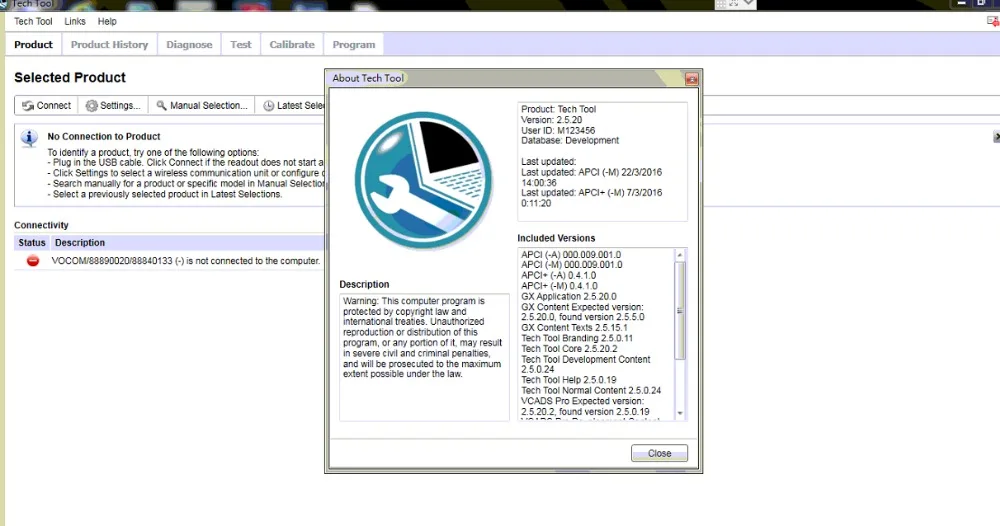Select 'GX Content Texts 2.5.15.1' entry
The width and height of the screenshot is (1000, 526).
point(574,328)
